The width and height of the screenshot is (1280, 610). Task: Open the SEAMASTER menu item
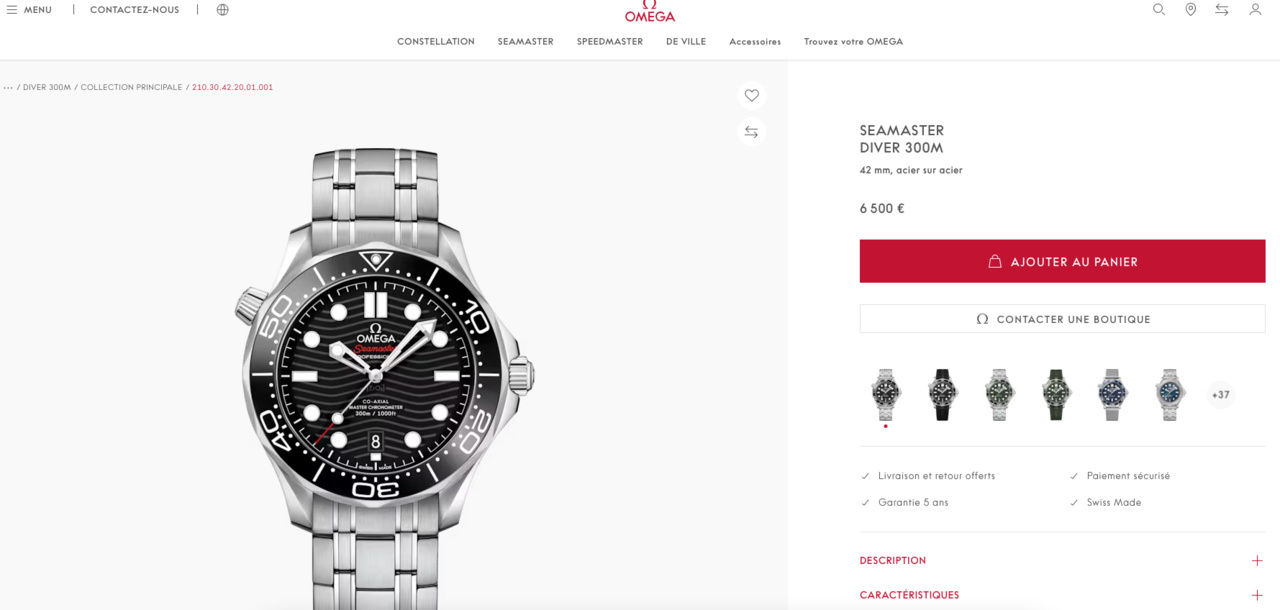pyautogui.click(x=525, y=42)
